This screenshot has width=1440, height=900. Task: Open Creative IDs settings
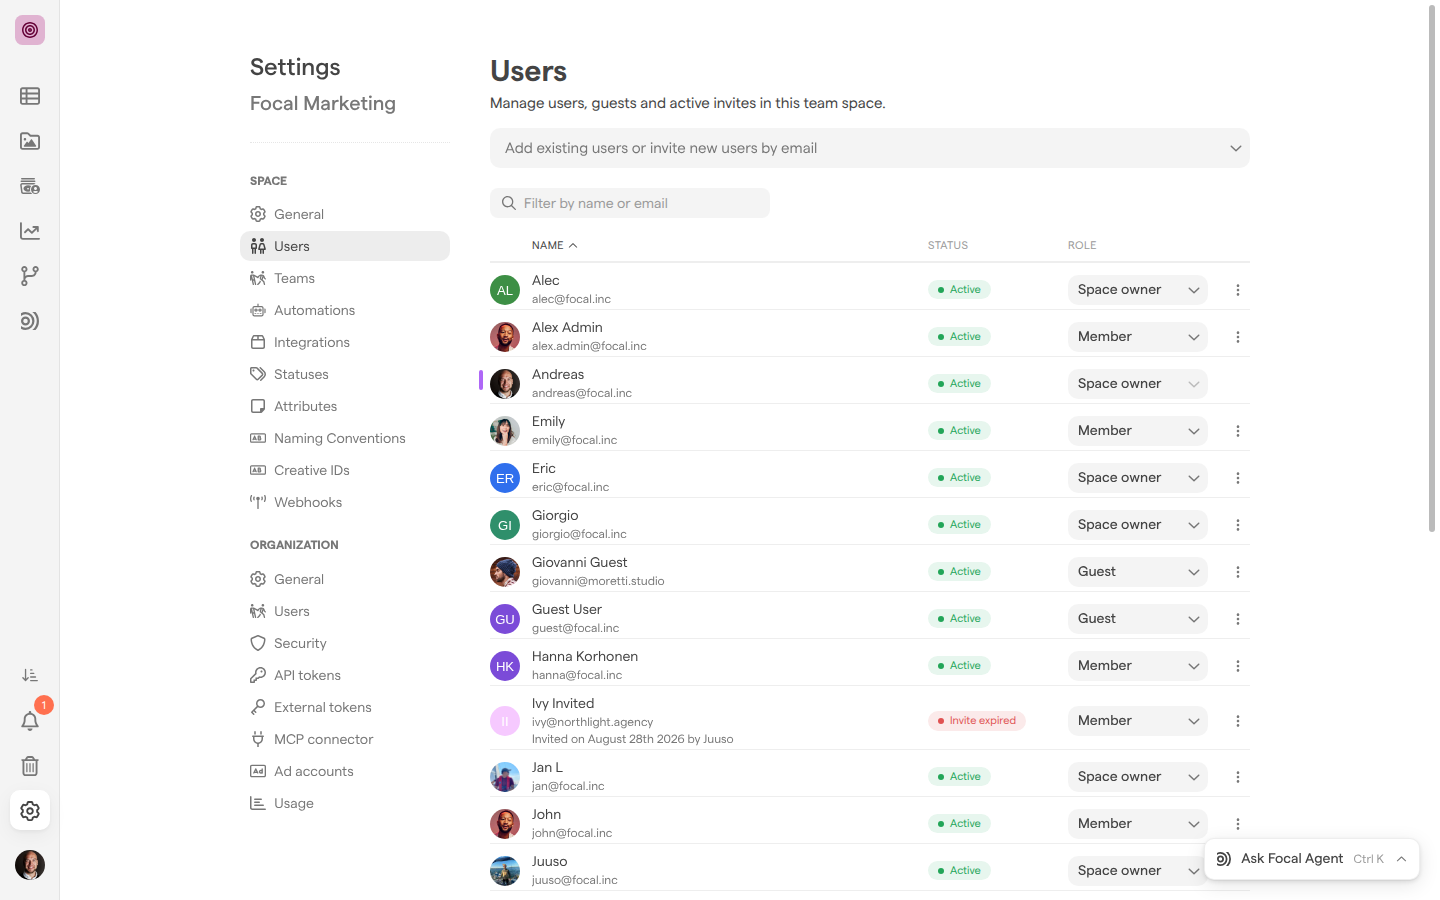pyautogui.click(x=345, y=470)
